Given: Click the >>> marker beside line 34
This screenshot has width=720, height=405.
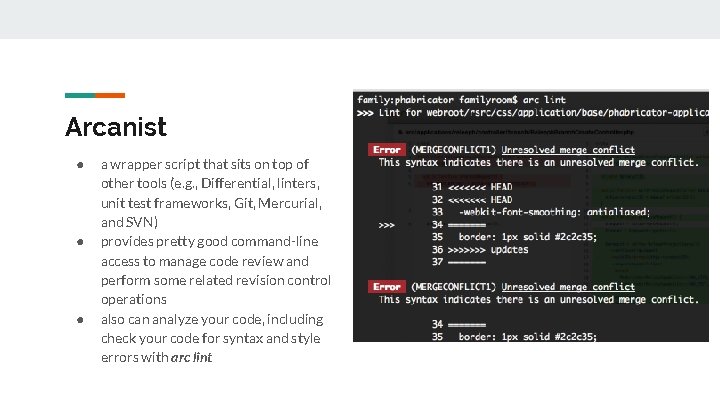Looking at the screenshot, I should 387,225.
